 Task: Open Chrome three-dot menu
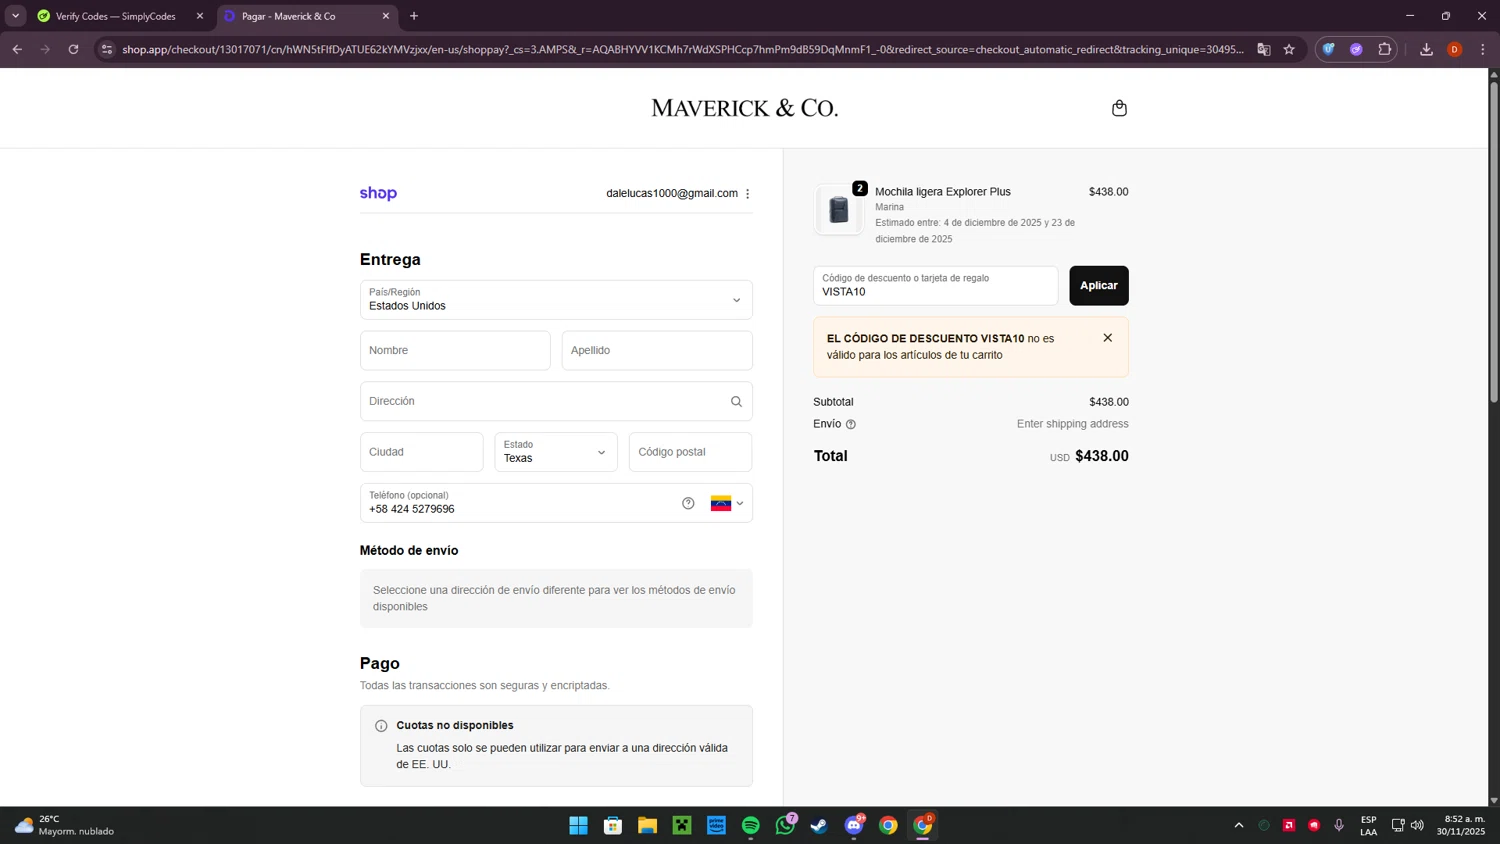[x=1482, y=49]
